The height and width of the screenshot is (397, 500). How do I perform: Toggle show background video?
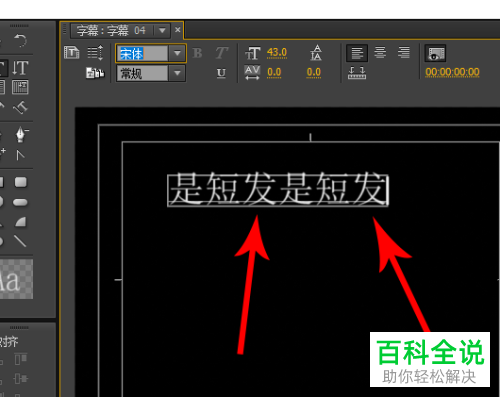point(435,53)
